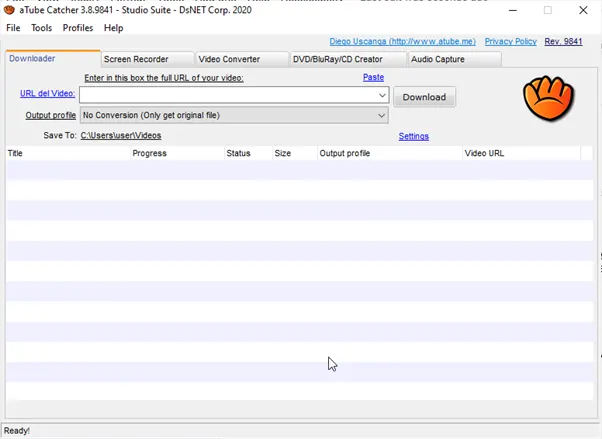
Task: Click the Rev. 9841 link
Action: click(x=563, y=41)
